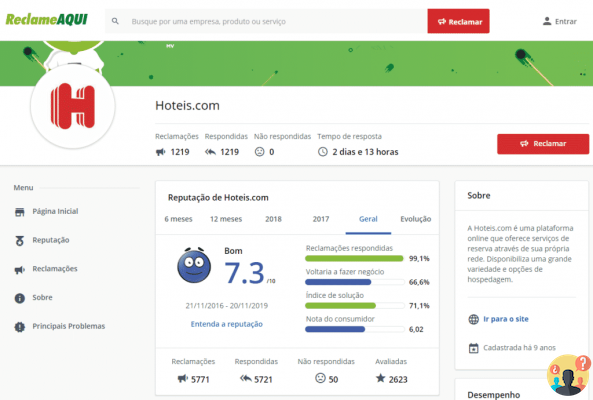The height and width of the screenshot is (400, 593).
Task: Click the medal icon for Reputação
Action: tap(20, 240)
